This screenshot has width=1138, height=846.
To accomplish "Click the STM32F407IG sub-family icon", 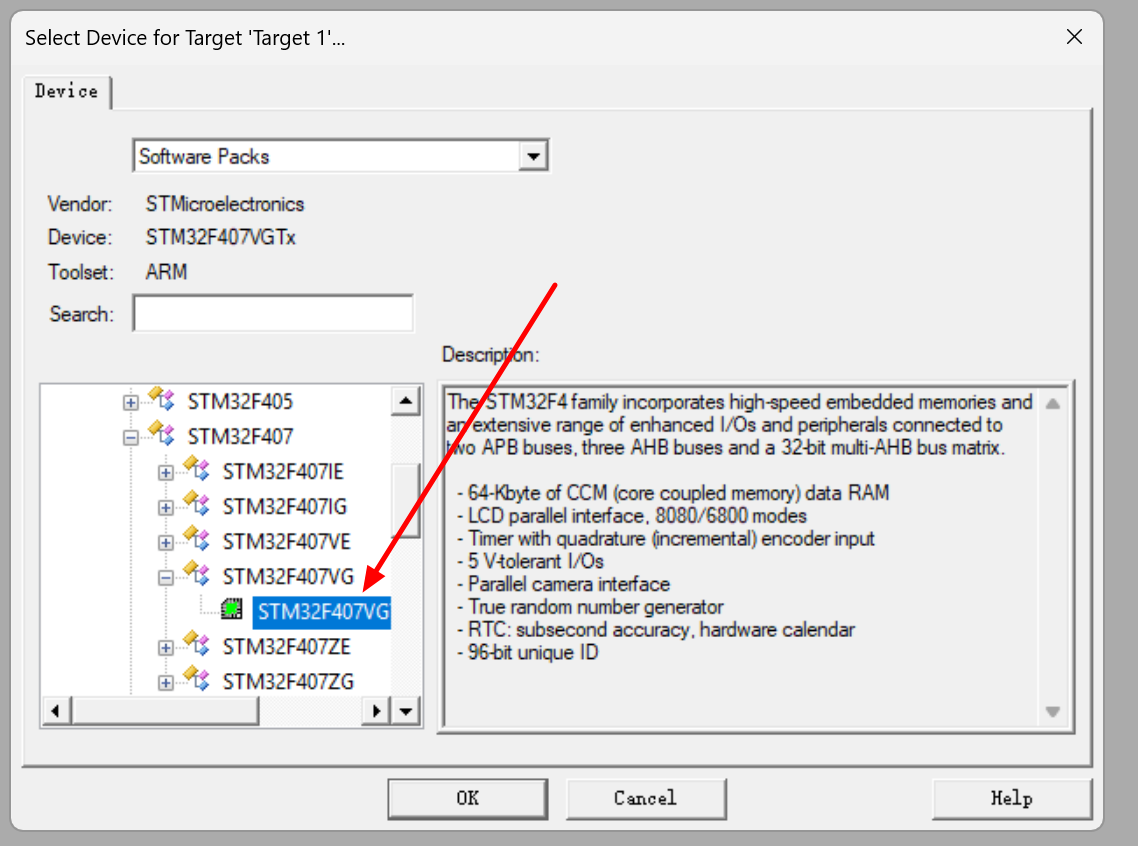I will 196,504.
